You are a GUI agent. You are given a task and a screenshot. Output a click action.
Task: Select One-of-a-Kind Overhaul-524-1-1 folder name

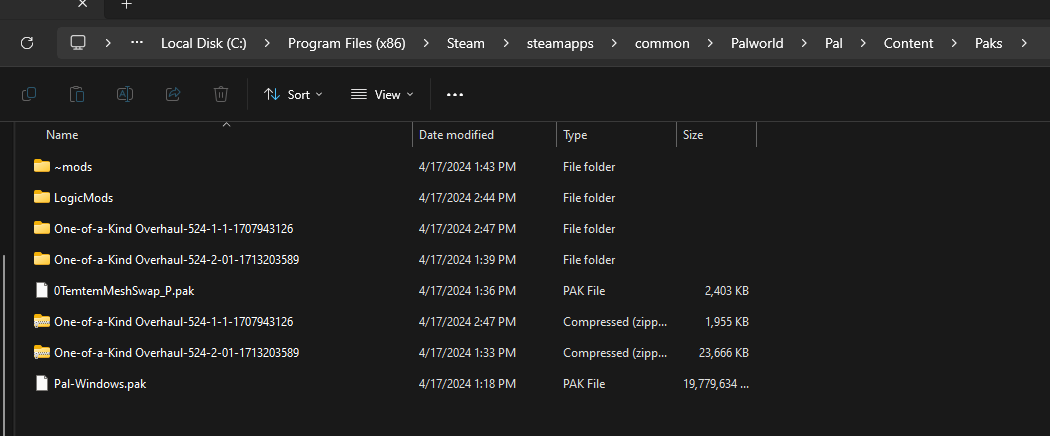tap(173, 228)
